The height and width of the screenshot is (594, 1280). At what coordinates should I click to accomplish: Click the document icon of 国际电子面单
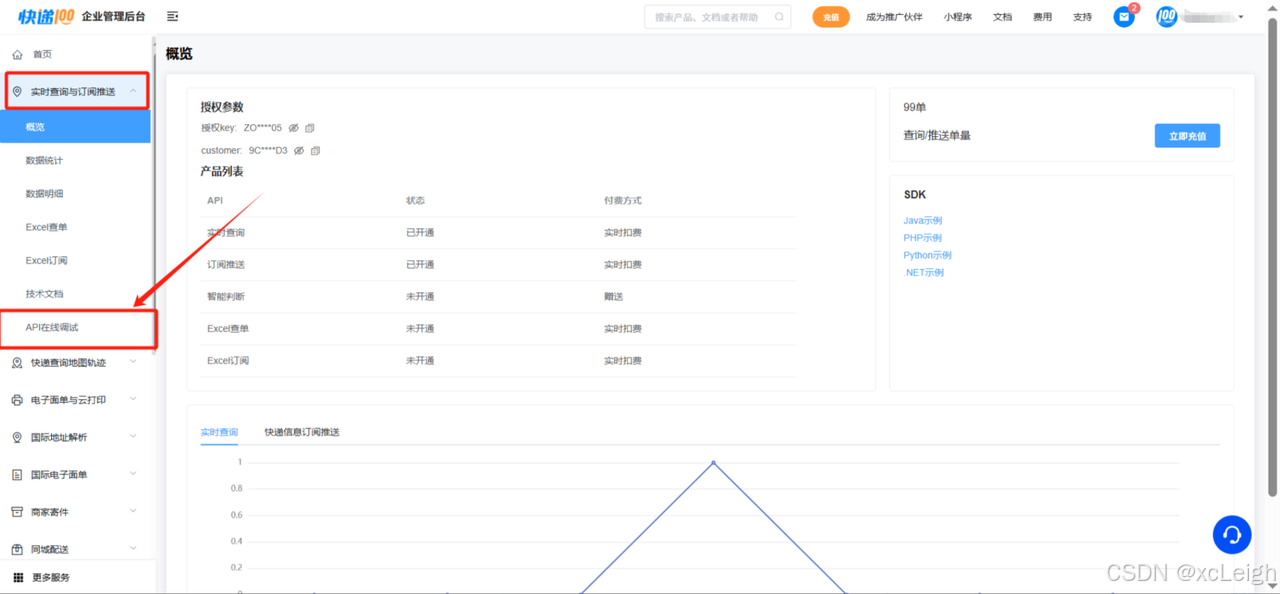coord(17,475)
